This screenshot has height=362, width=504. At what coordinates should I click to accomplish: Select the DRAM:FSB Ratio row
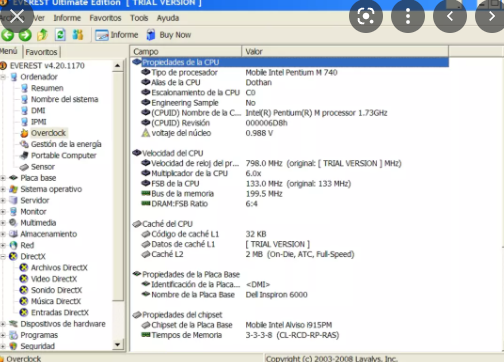290,204
